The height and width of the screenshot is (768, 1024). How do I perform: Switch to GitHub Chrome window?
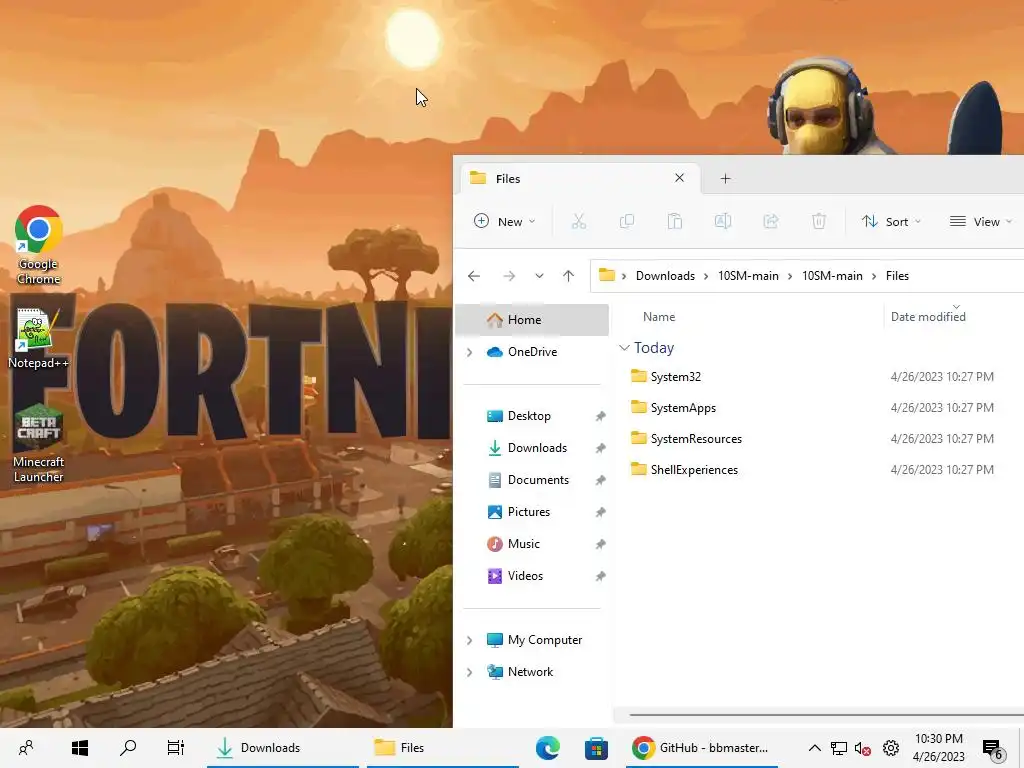tap(702, 748)
